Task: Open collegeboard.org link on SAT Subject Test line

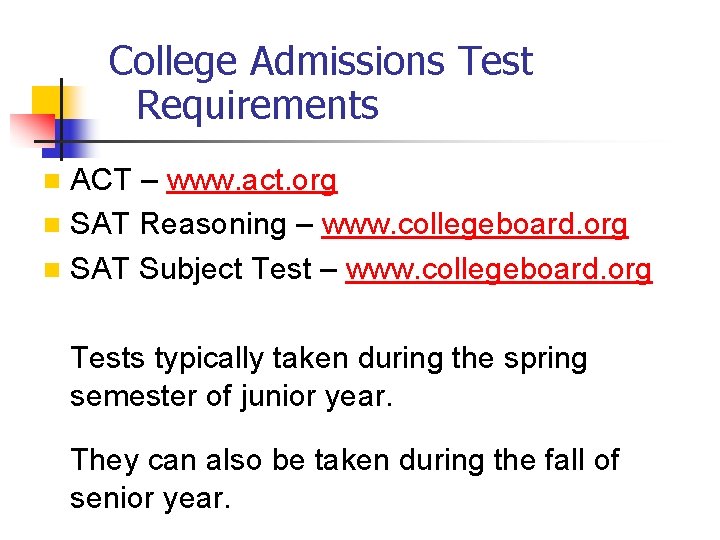Action: 498,269
